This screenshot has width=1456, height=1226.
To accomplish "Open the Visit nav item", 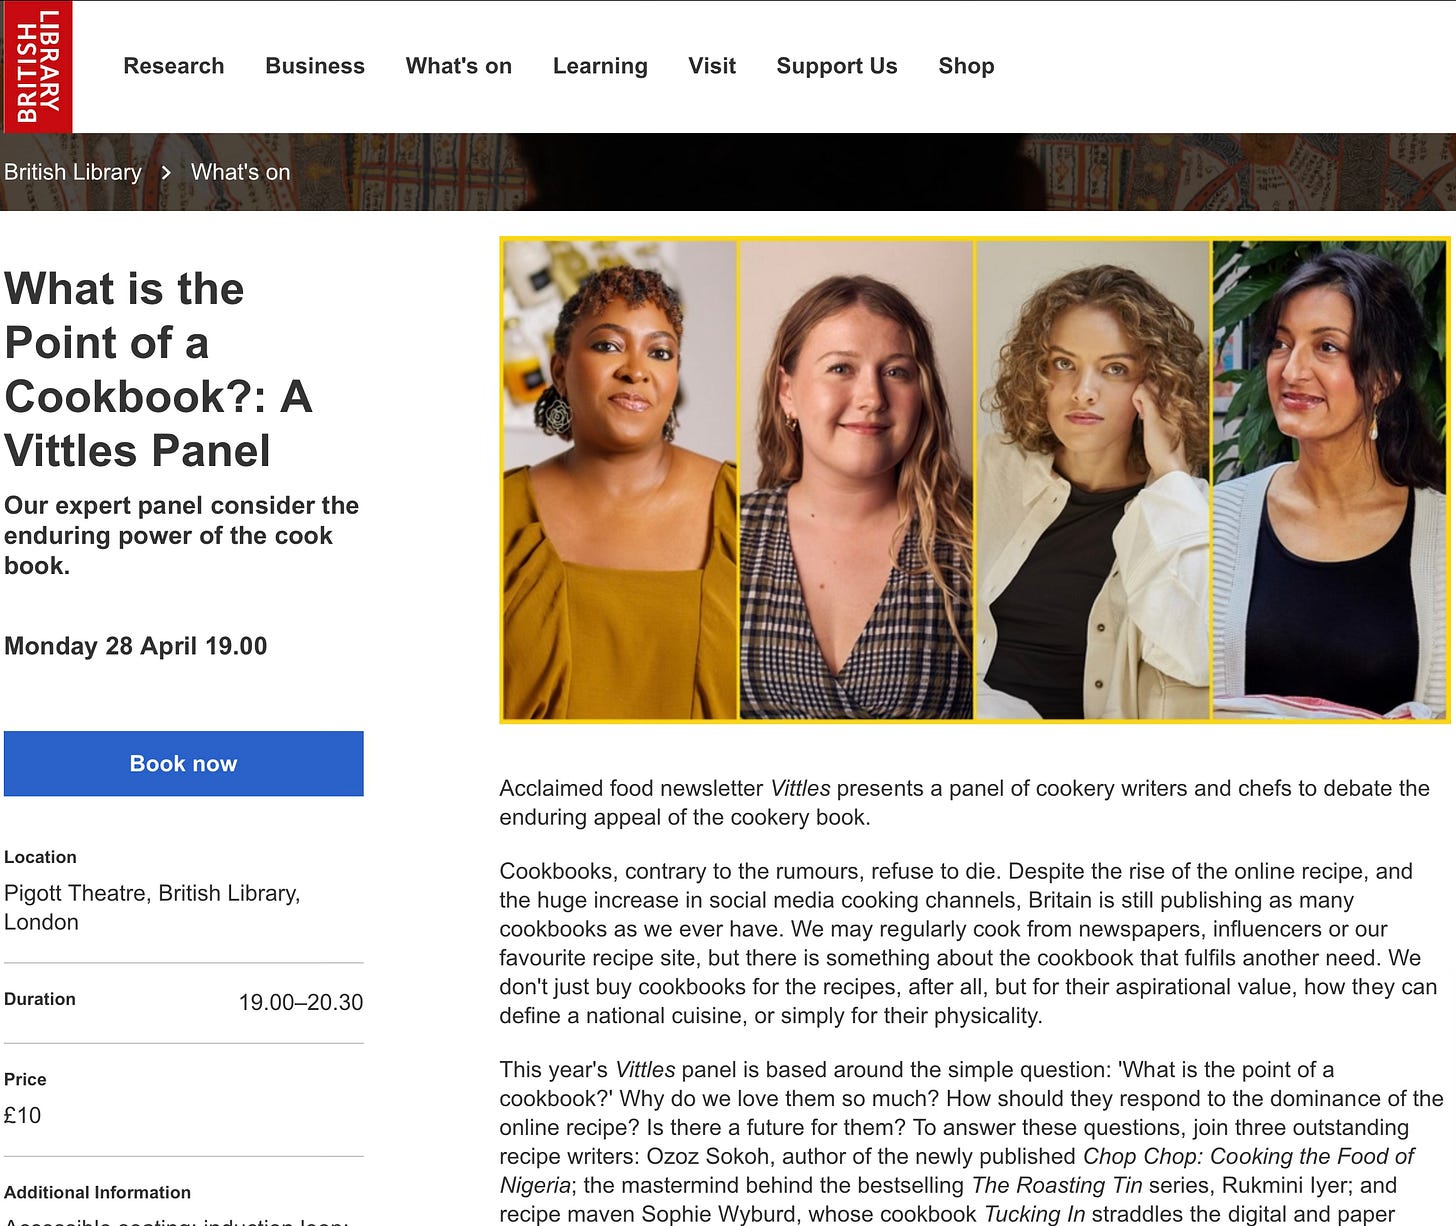I will click(x=712, y=66).
